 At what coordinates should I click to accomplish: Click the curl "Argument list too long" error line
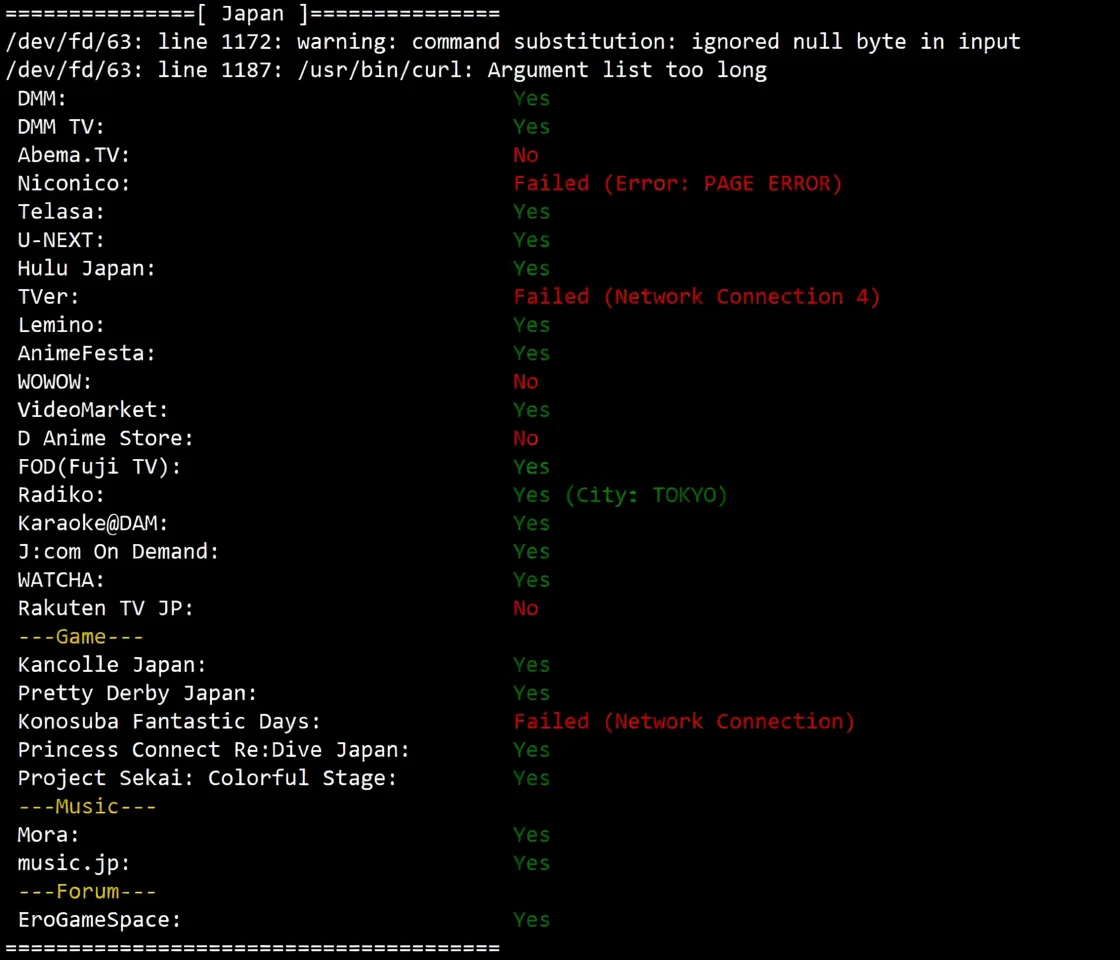(386, 70)
